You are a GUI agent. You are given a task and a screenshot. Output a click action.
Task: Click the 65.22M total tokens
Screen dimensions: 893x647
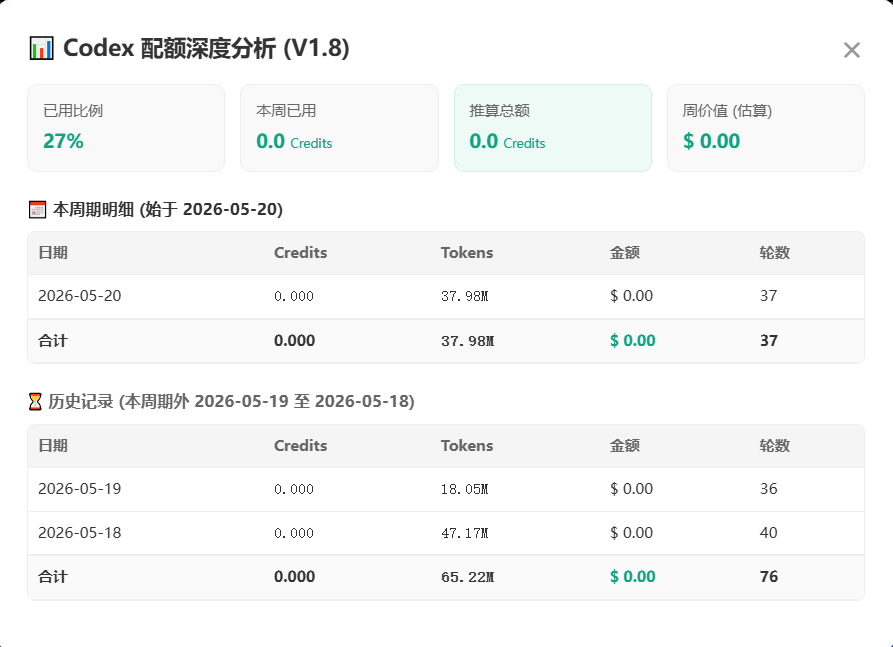(x=468, y=578)
